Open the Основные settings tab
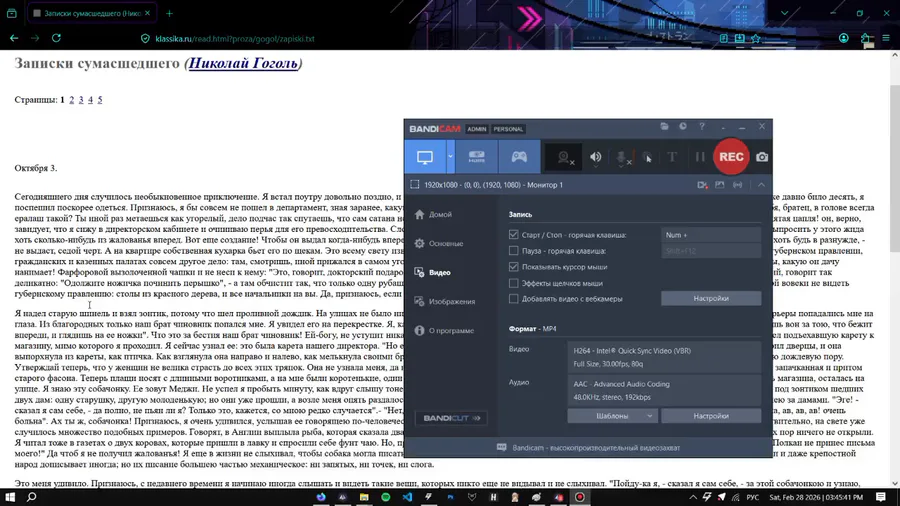This screenshot has width=900, height=506. click(439, 243)
